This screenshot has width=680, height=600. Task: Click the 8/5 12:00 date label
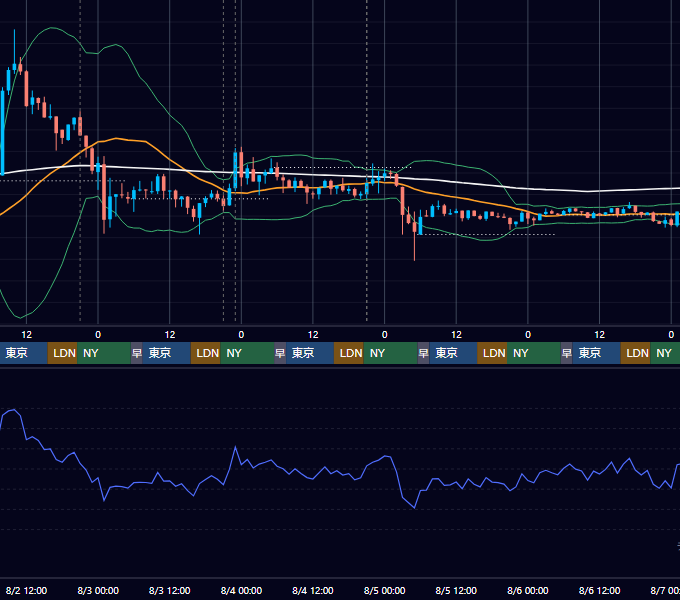click(456, 590)
